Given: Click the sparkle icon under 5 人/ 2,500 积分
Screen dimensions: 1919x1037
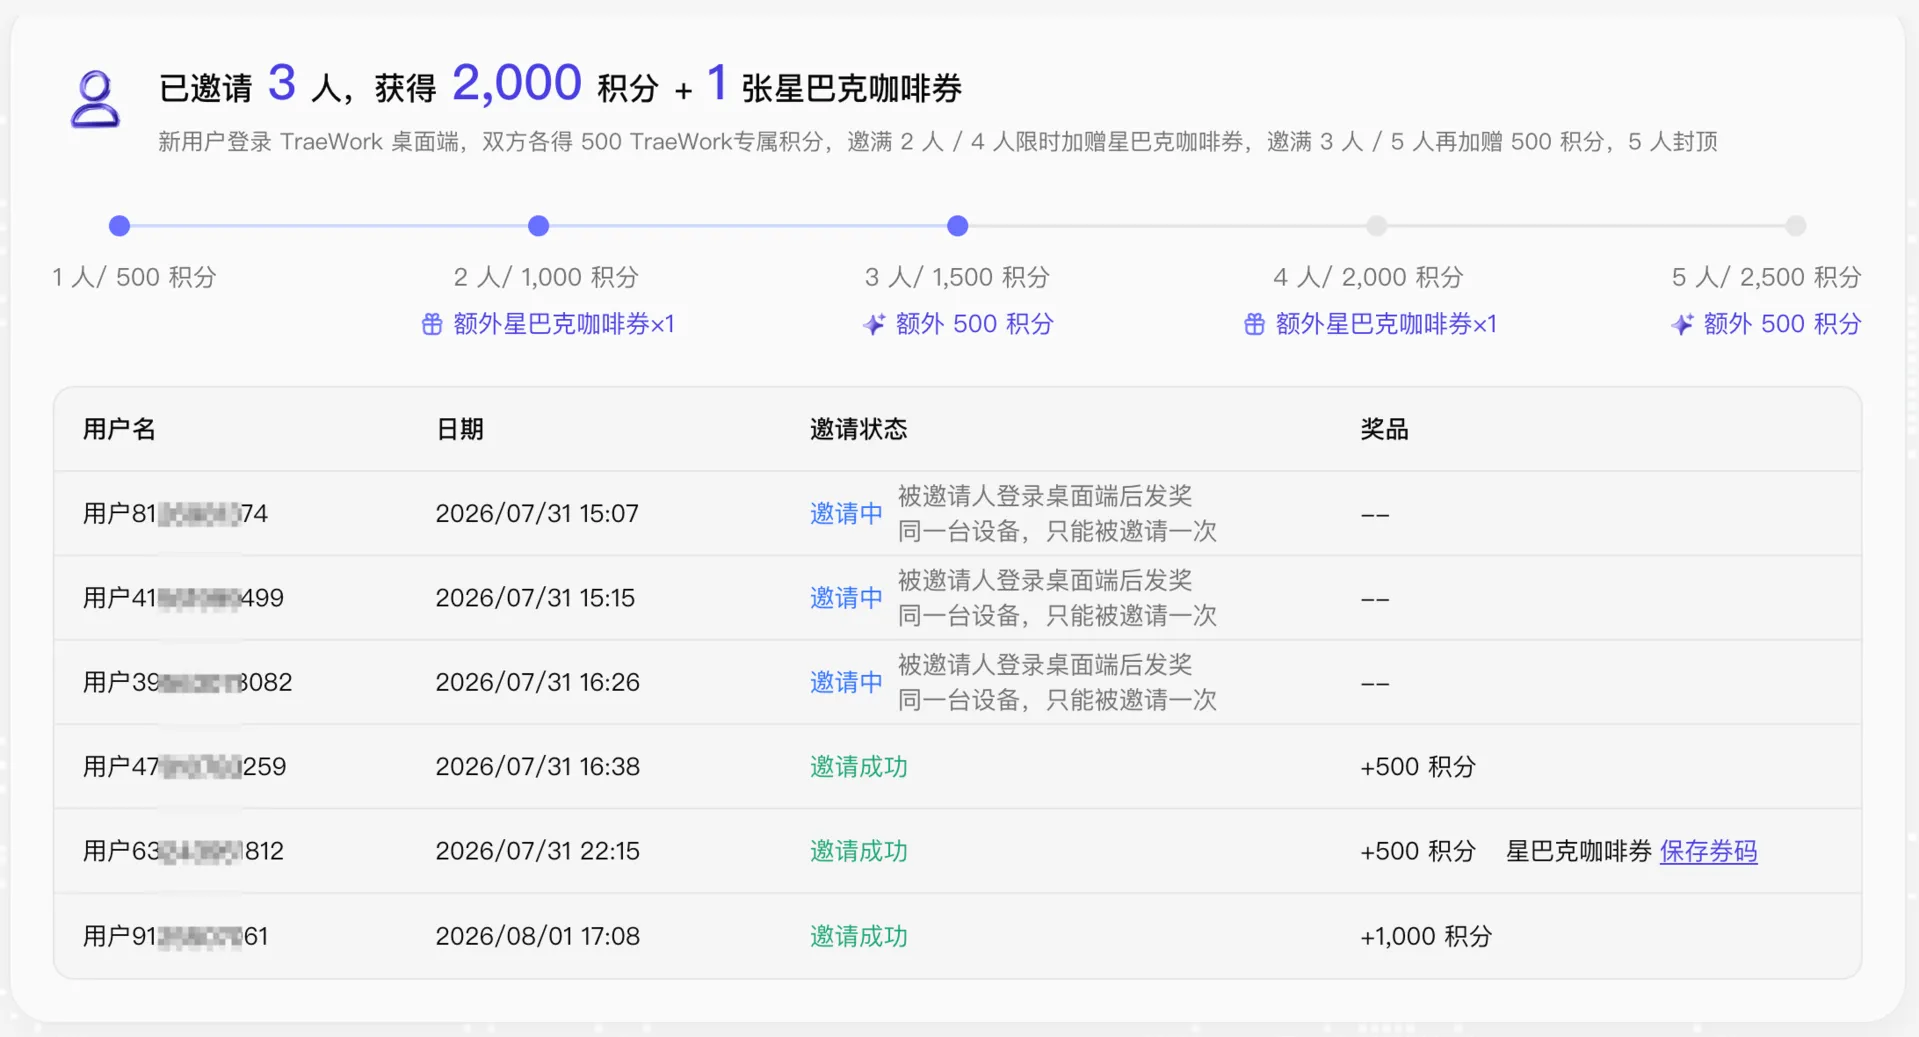Looking at the screenshot, I should coord(1682,324).
